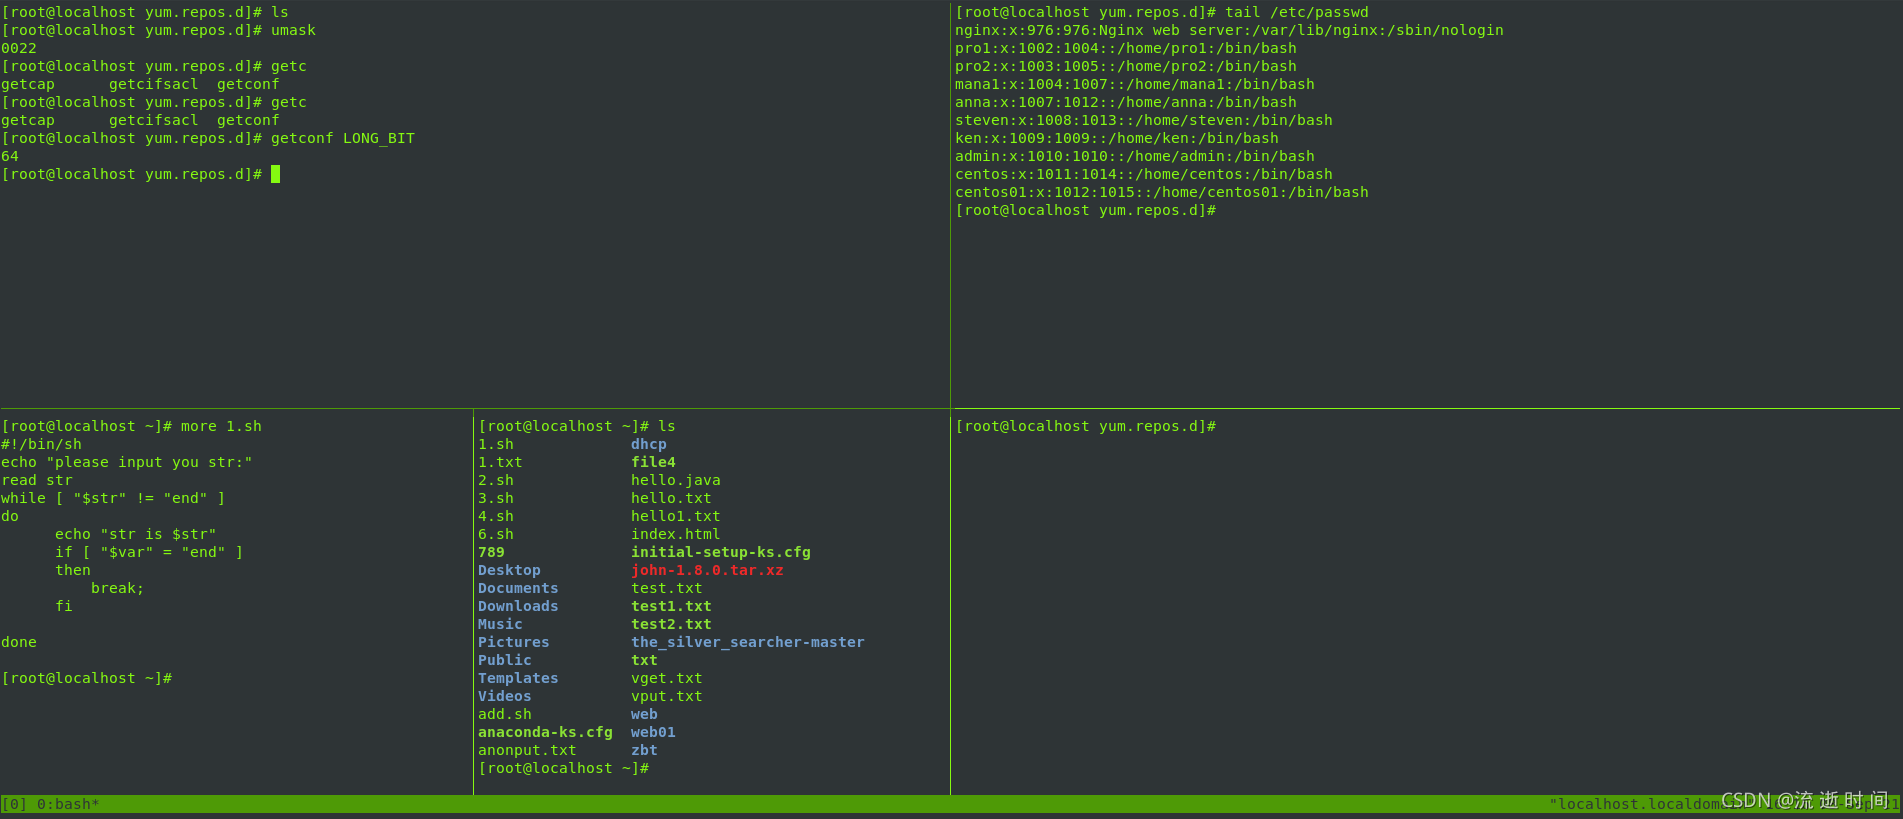Image resolution: width=1903 pixels, height=819 pixels.
Task: Click file 'index.html' in listing
Action: point(676,534)
